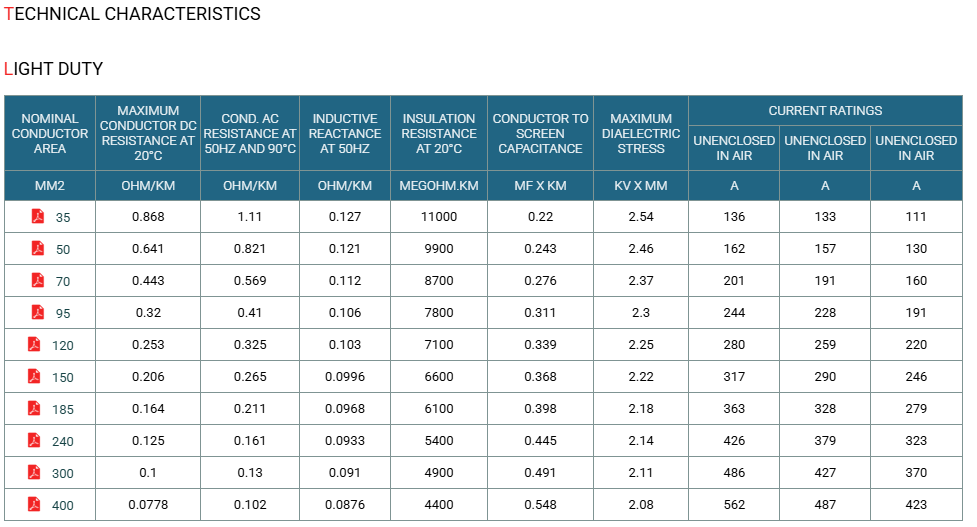This screenshot has height=527, width=977.
Task: Click the Inductive Reactance at 50Hz header
Action: point(345,133)
